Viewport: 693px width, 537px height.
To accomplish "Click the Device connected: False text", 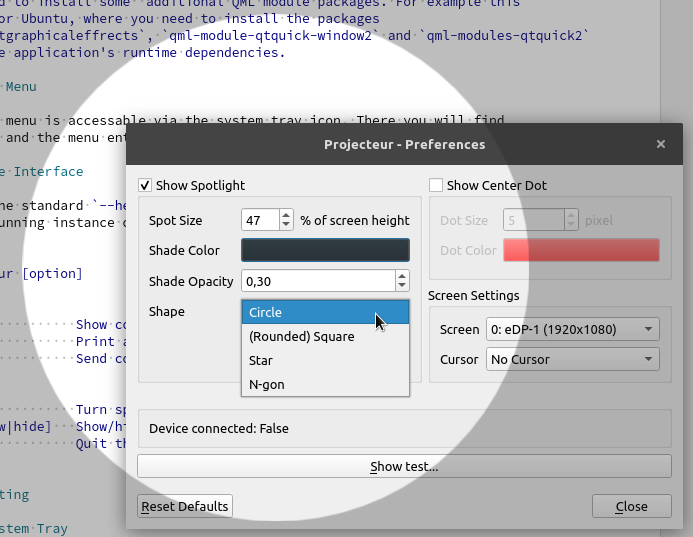I will click(219, 428).
